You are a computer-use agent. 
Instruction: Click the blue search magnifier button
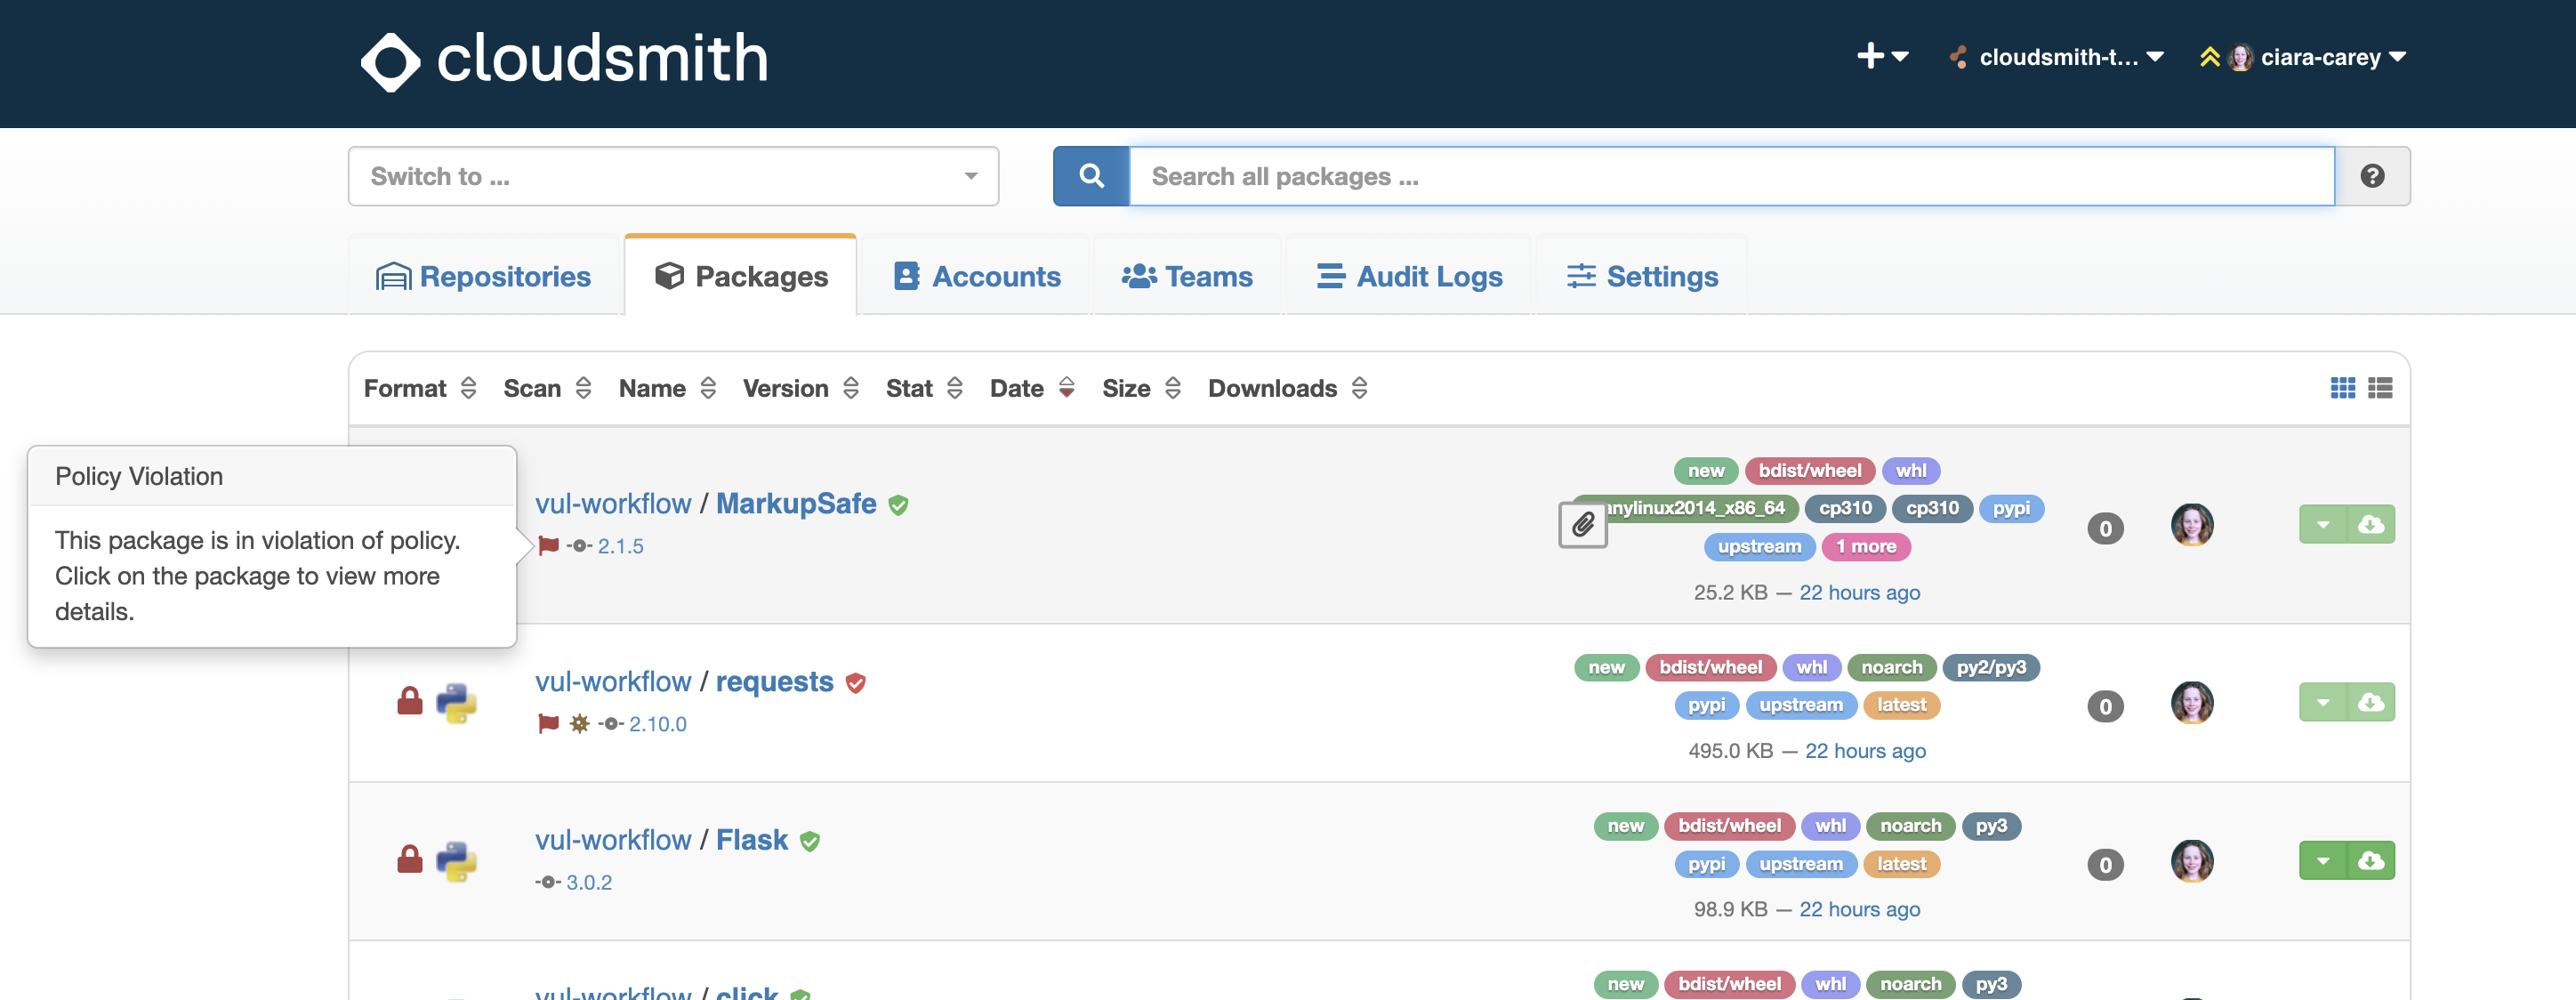click(1091, 176)
